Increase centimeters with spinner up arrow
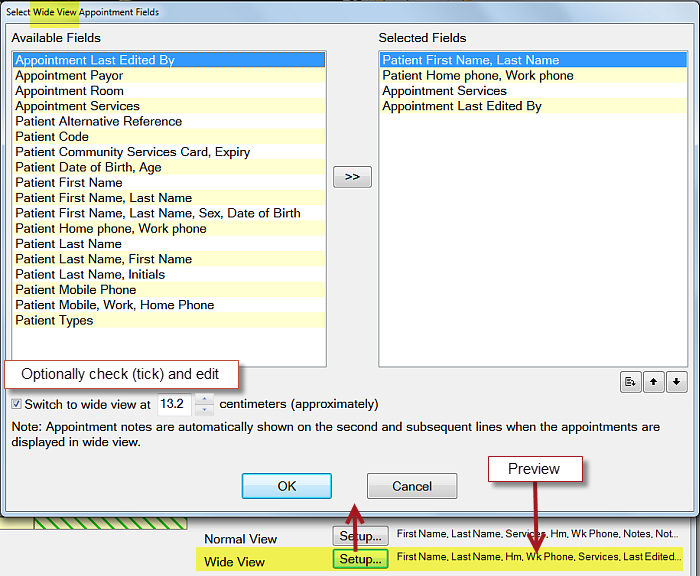700x576 pixels. click(204, 398)
